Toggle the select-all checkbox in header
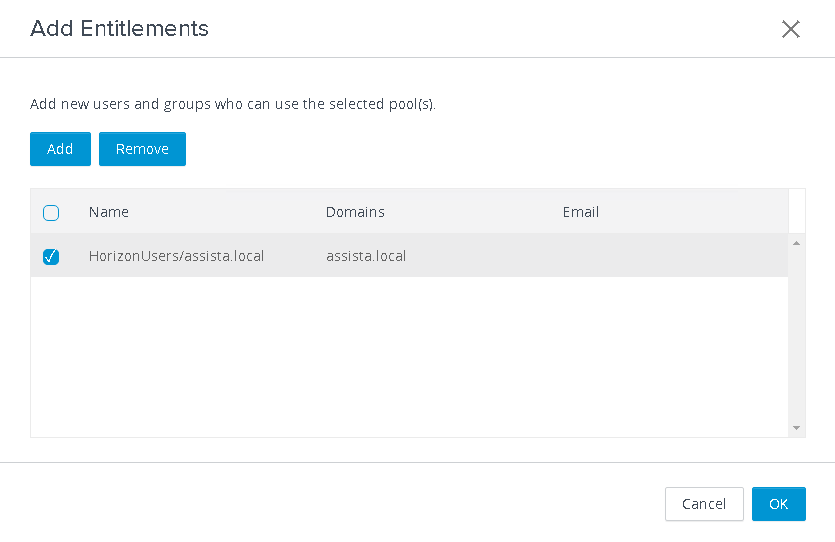 pos(51,213)
